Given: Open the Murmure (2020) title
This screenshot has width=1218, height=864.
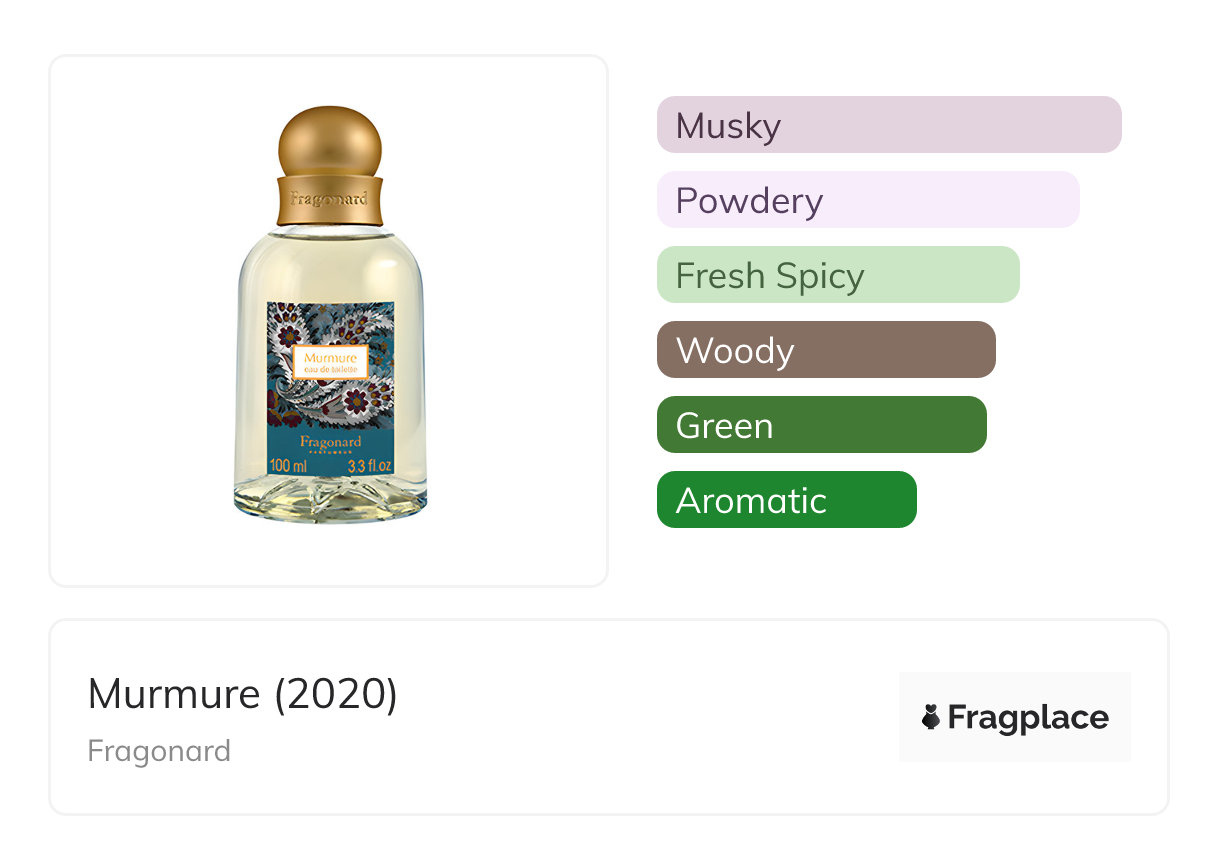Looking at the screenshot, I should (x=243, y=694).
